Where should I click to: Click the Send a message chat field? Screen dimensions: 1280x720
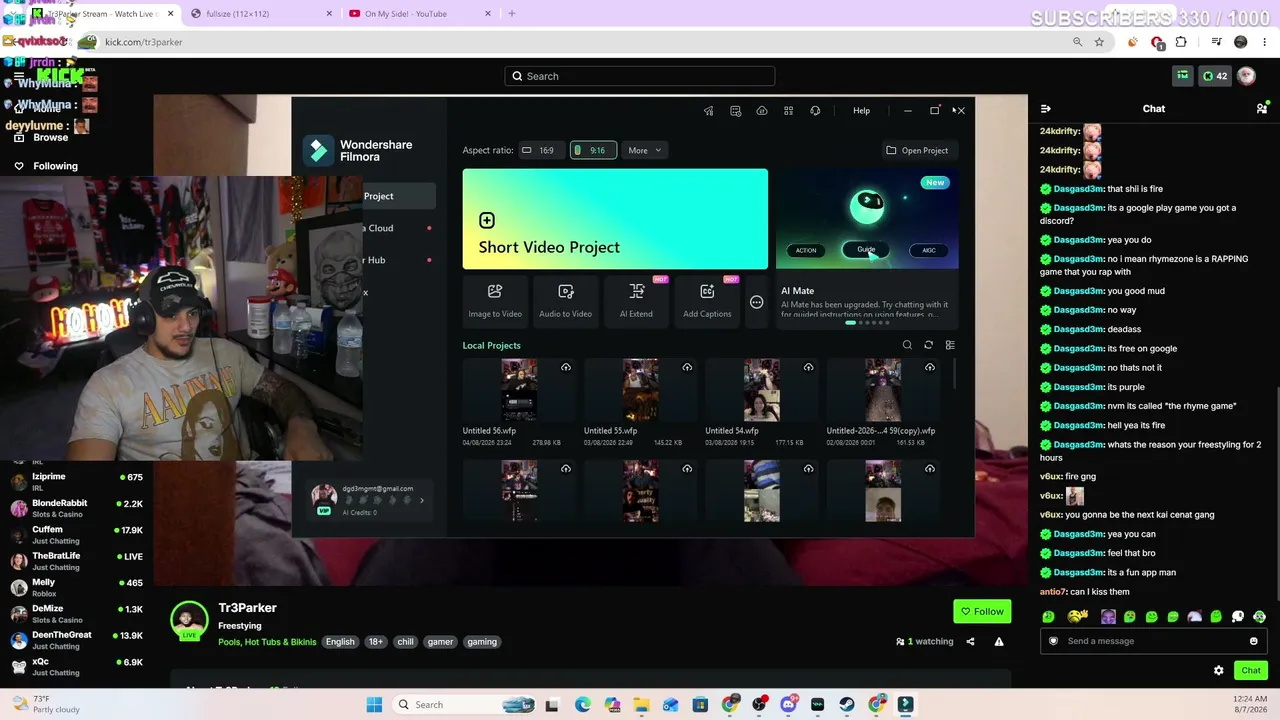[1154, 641]
